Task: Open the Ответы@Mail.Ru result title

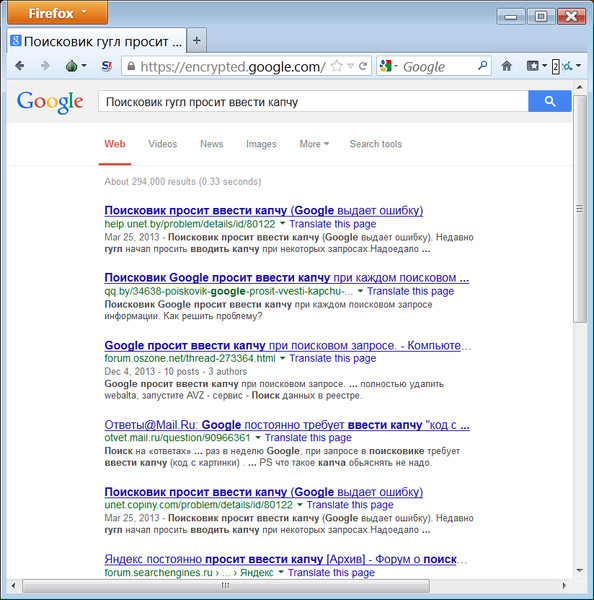Action: [x=287, y=425]
